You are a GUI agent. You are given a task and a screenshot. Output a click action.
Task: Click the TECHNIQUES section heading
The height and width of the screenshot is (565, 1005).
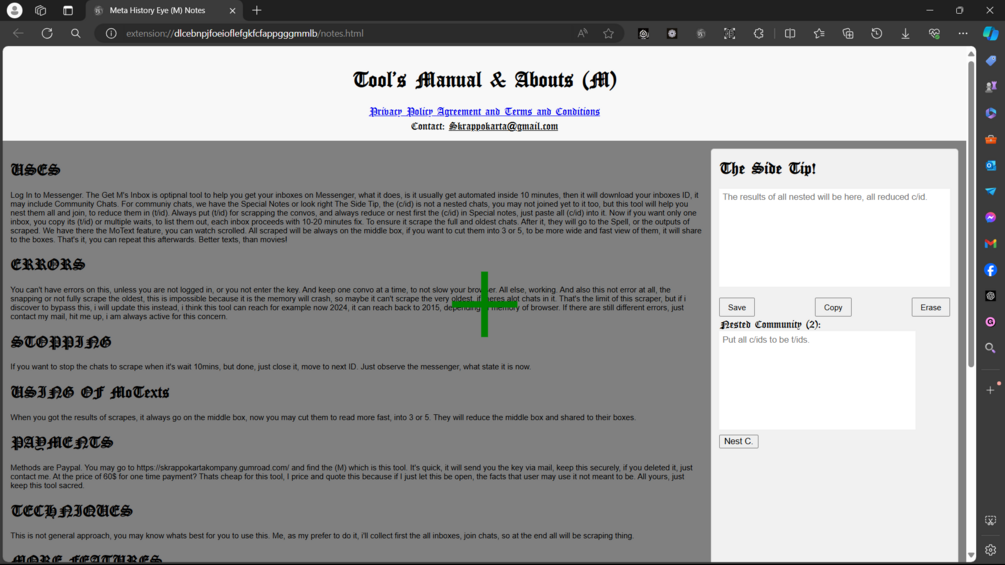(x=71, y=511)
